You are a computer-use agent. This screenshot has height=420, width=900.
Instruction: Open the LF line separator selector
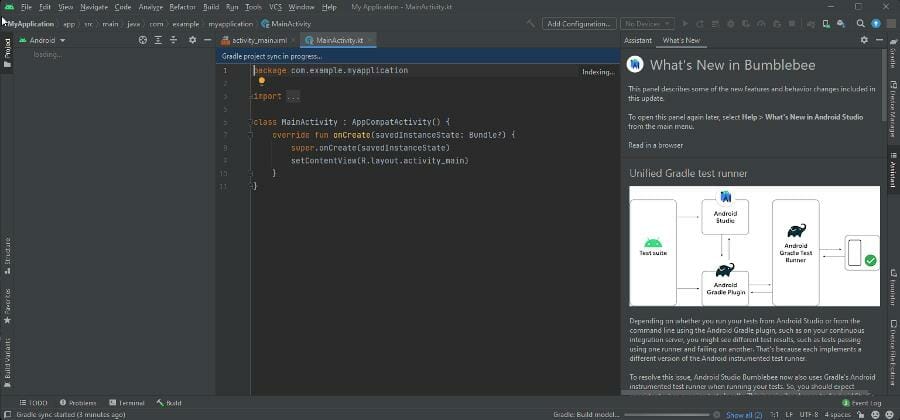789,414
